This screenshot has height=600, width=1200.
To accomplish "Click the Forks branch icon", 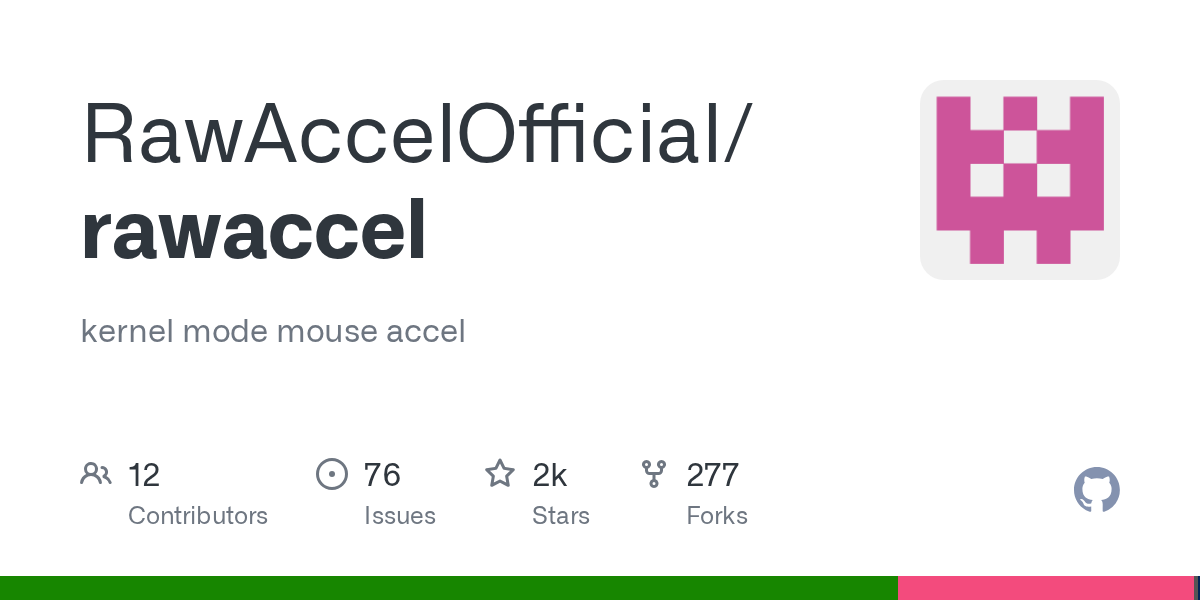I will coord(654,474).
